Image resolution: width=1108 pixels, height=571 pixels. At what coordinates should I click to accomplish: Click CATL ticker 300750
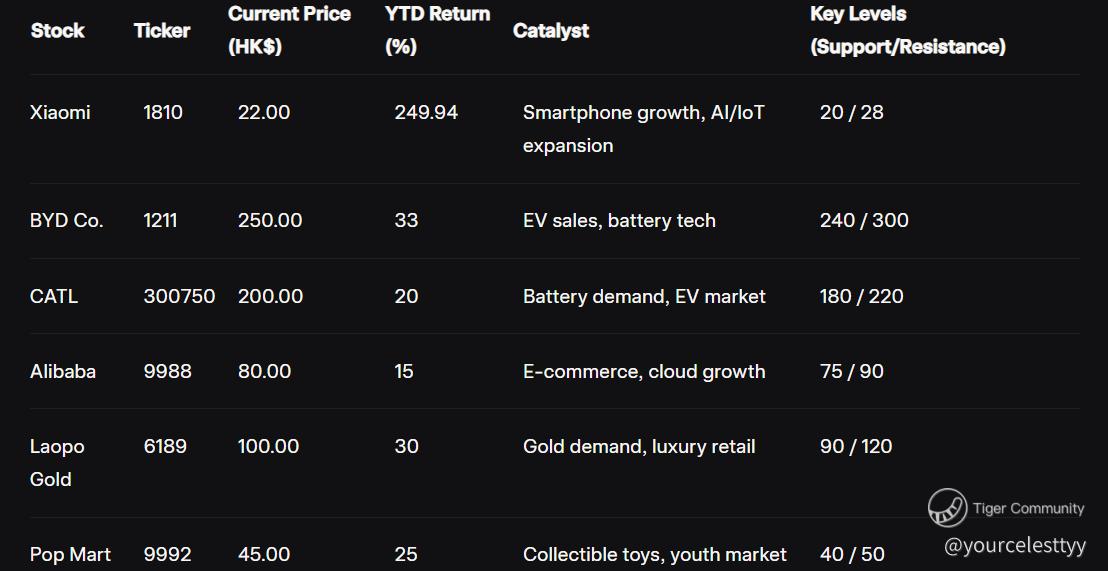[179, 296]
